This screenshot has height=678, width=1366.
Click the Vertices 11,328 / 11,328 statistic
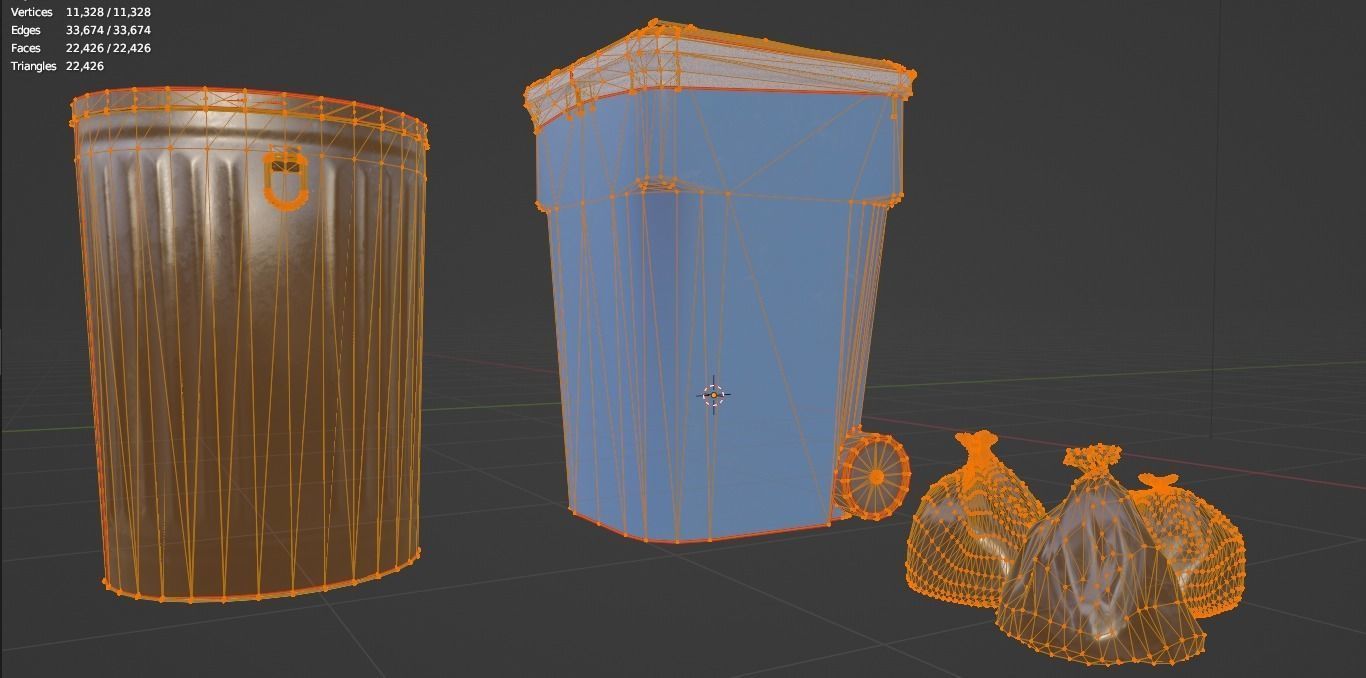81,12
